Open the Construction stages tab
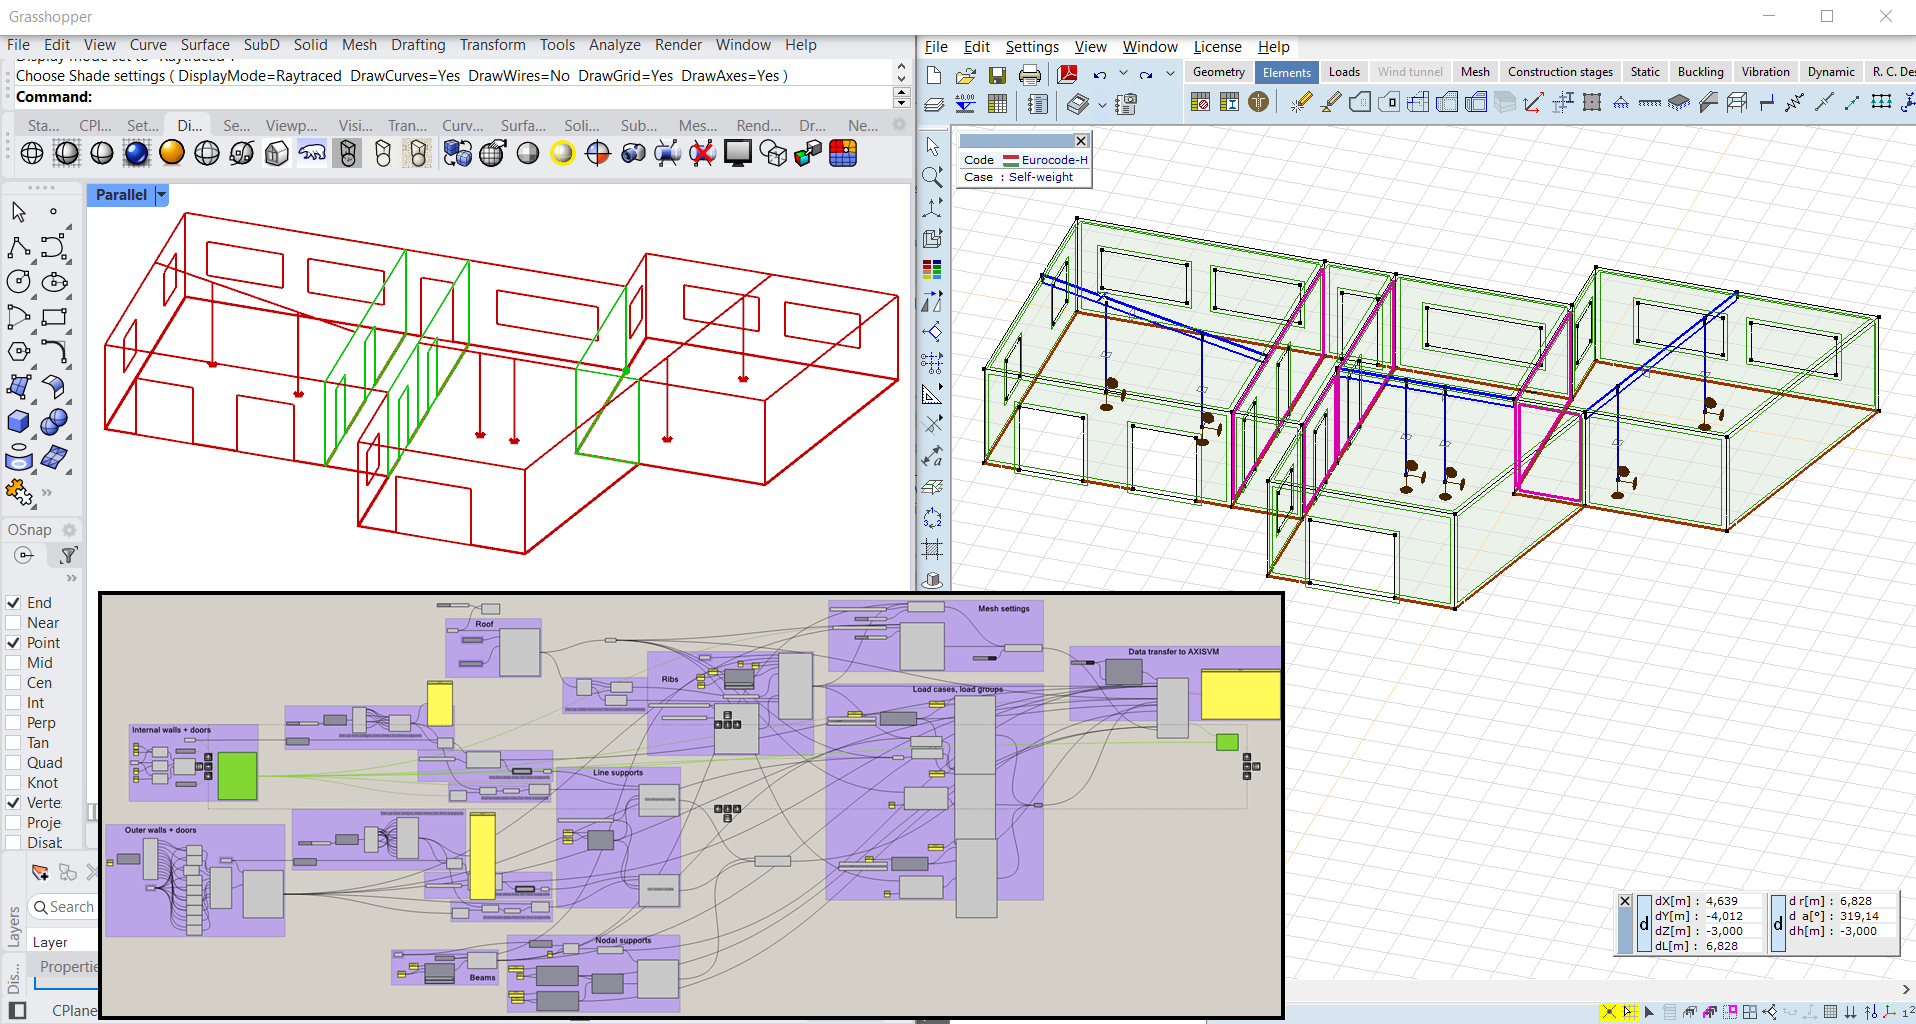Image resolution: width=1916 pixels, height=1024 pixels. 1559,72
